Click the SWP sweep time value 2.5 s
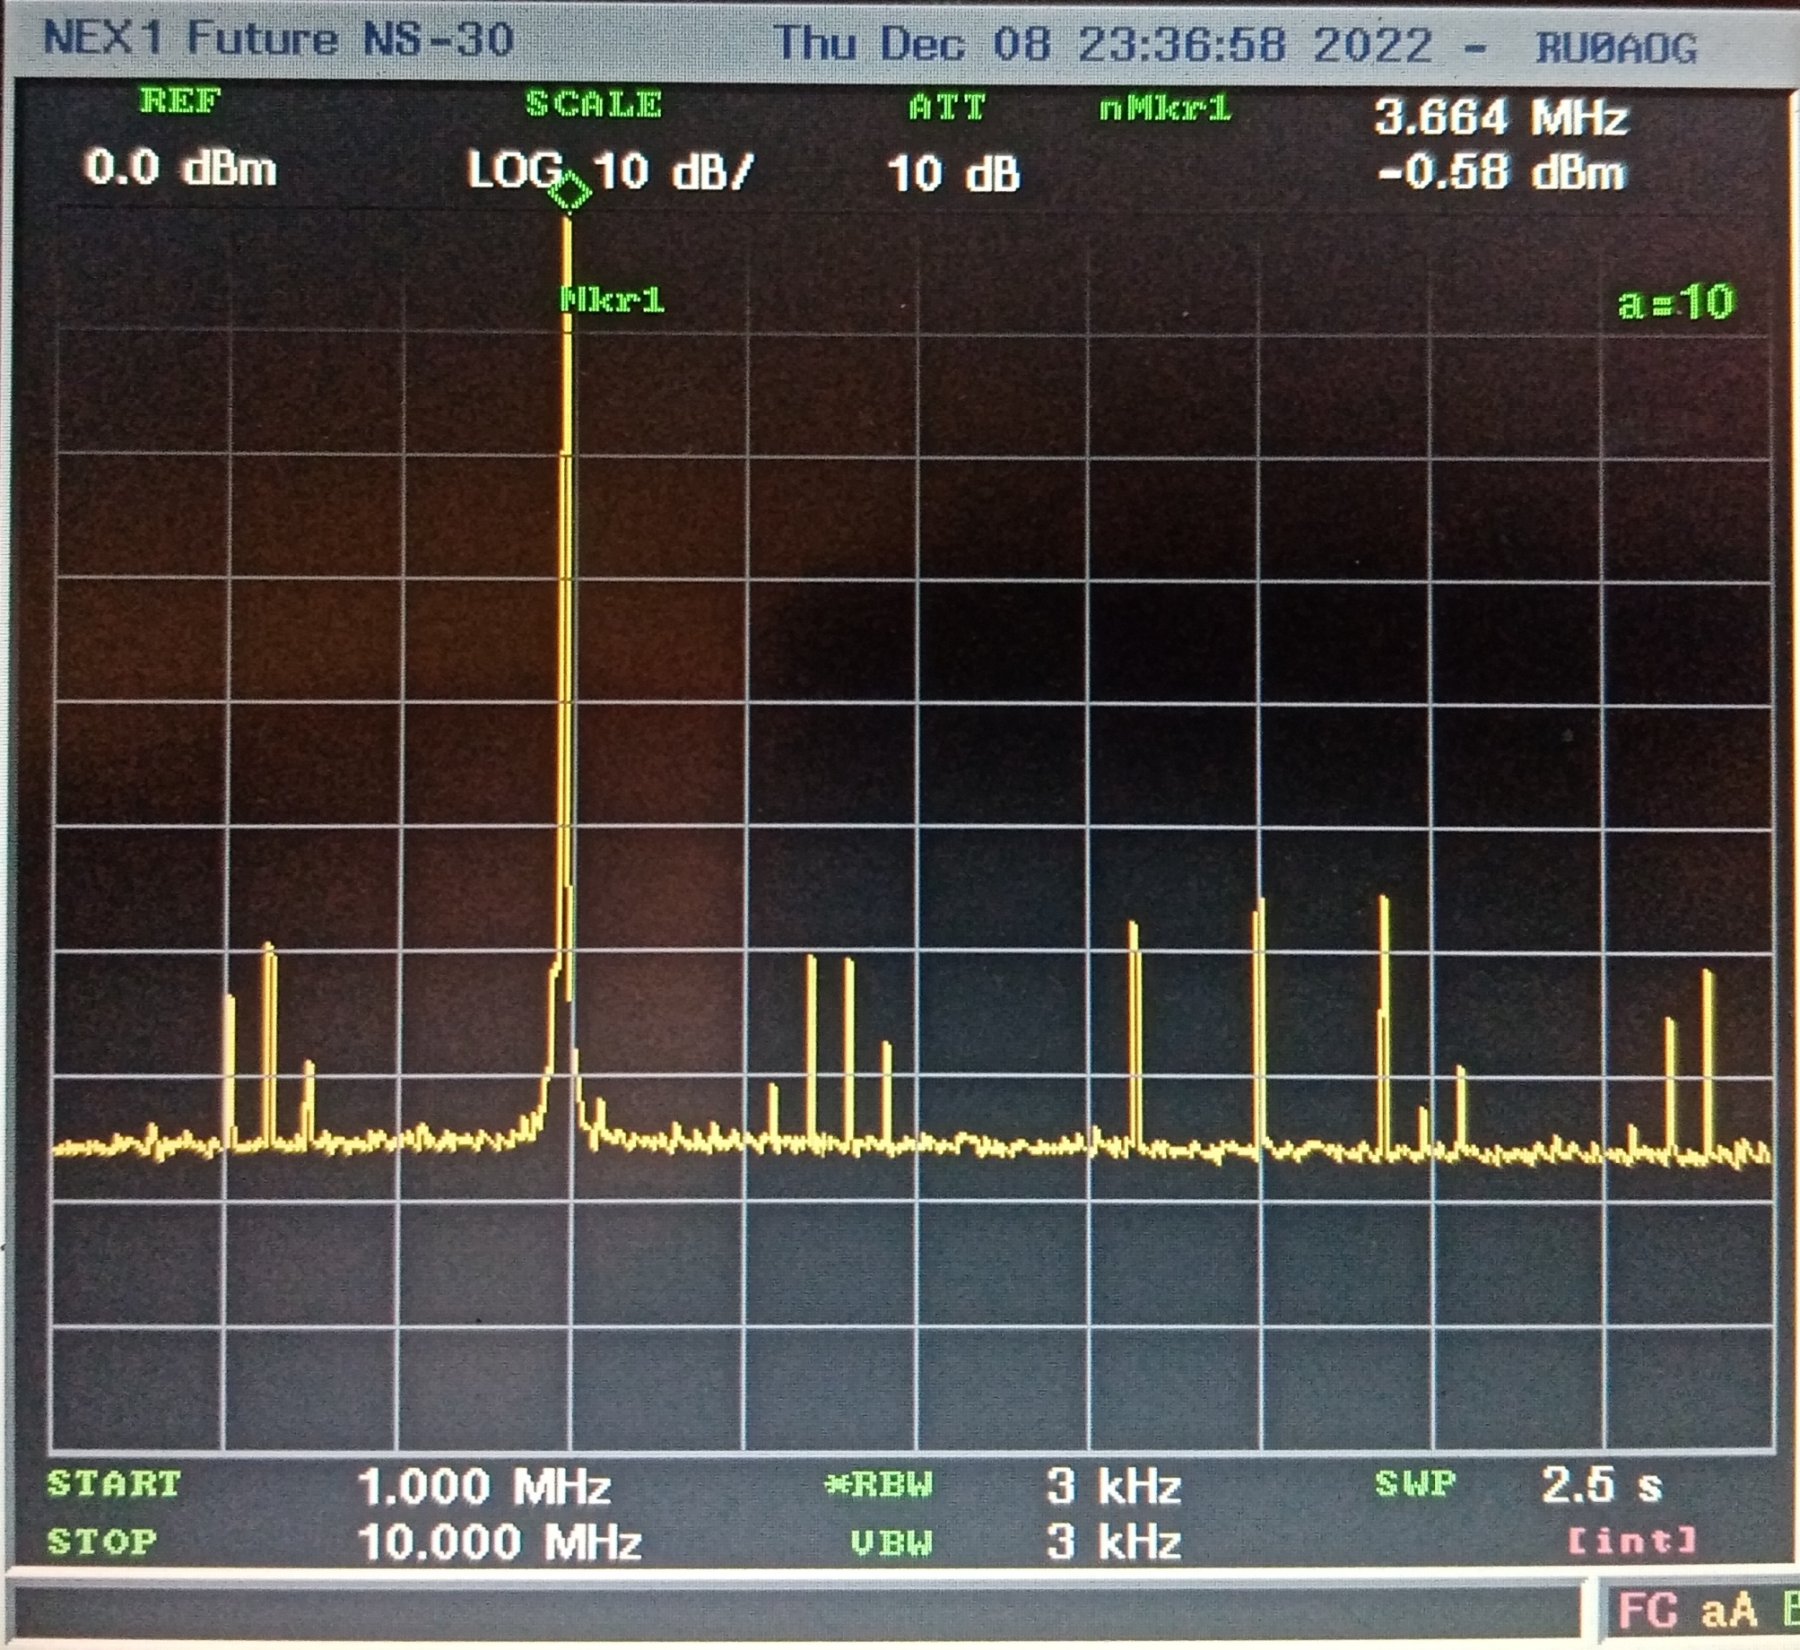The height and width of the screenshot is (1650, 1800). (1601, 1486)
